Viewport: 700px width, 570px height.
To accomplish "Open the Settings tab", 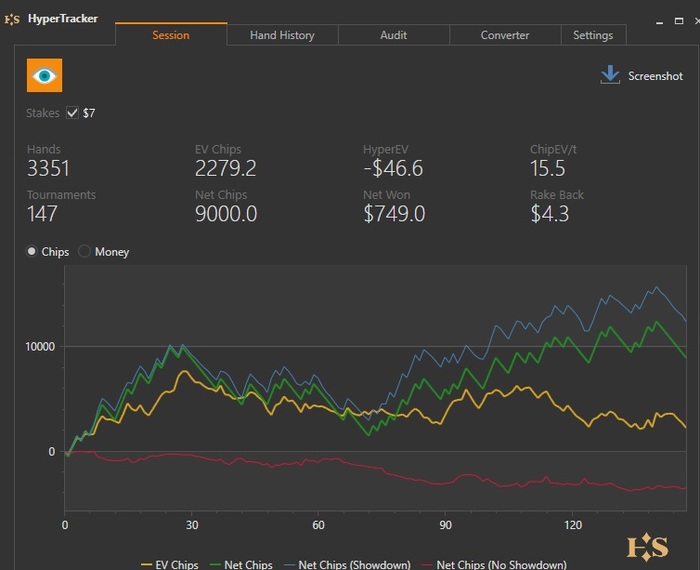I will click(x=593, y=35).
